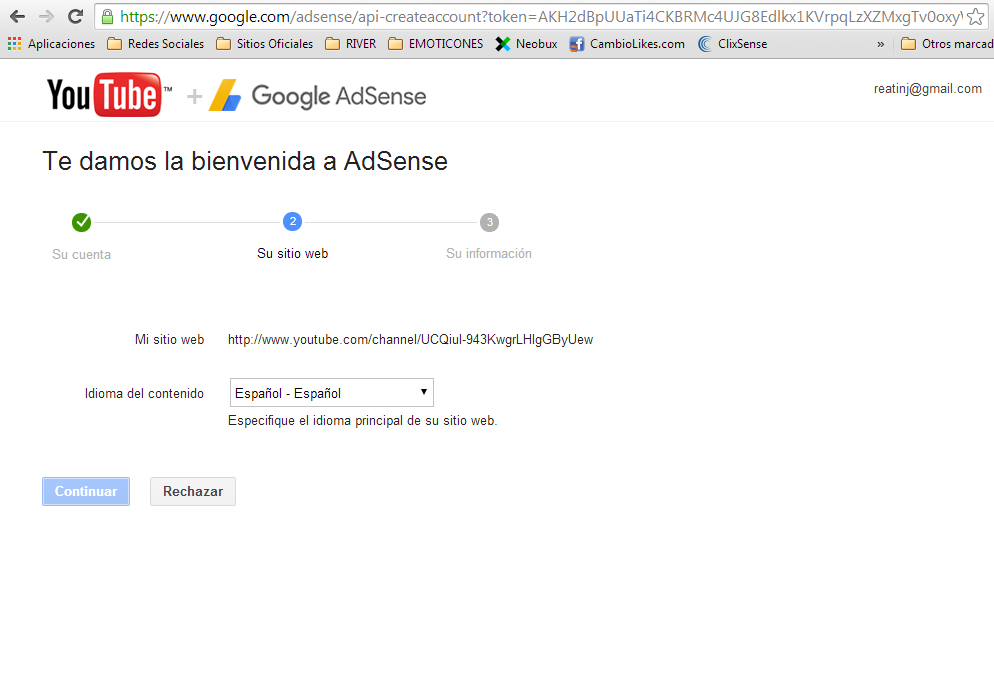This screenshot has height=696, width=994.
Task: Click the Su cuenta step label
Action: tap(81, 254)
